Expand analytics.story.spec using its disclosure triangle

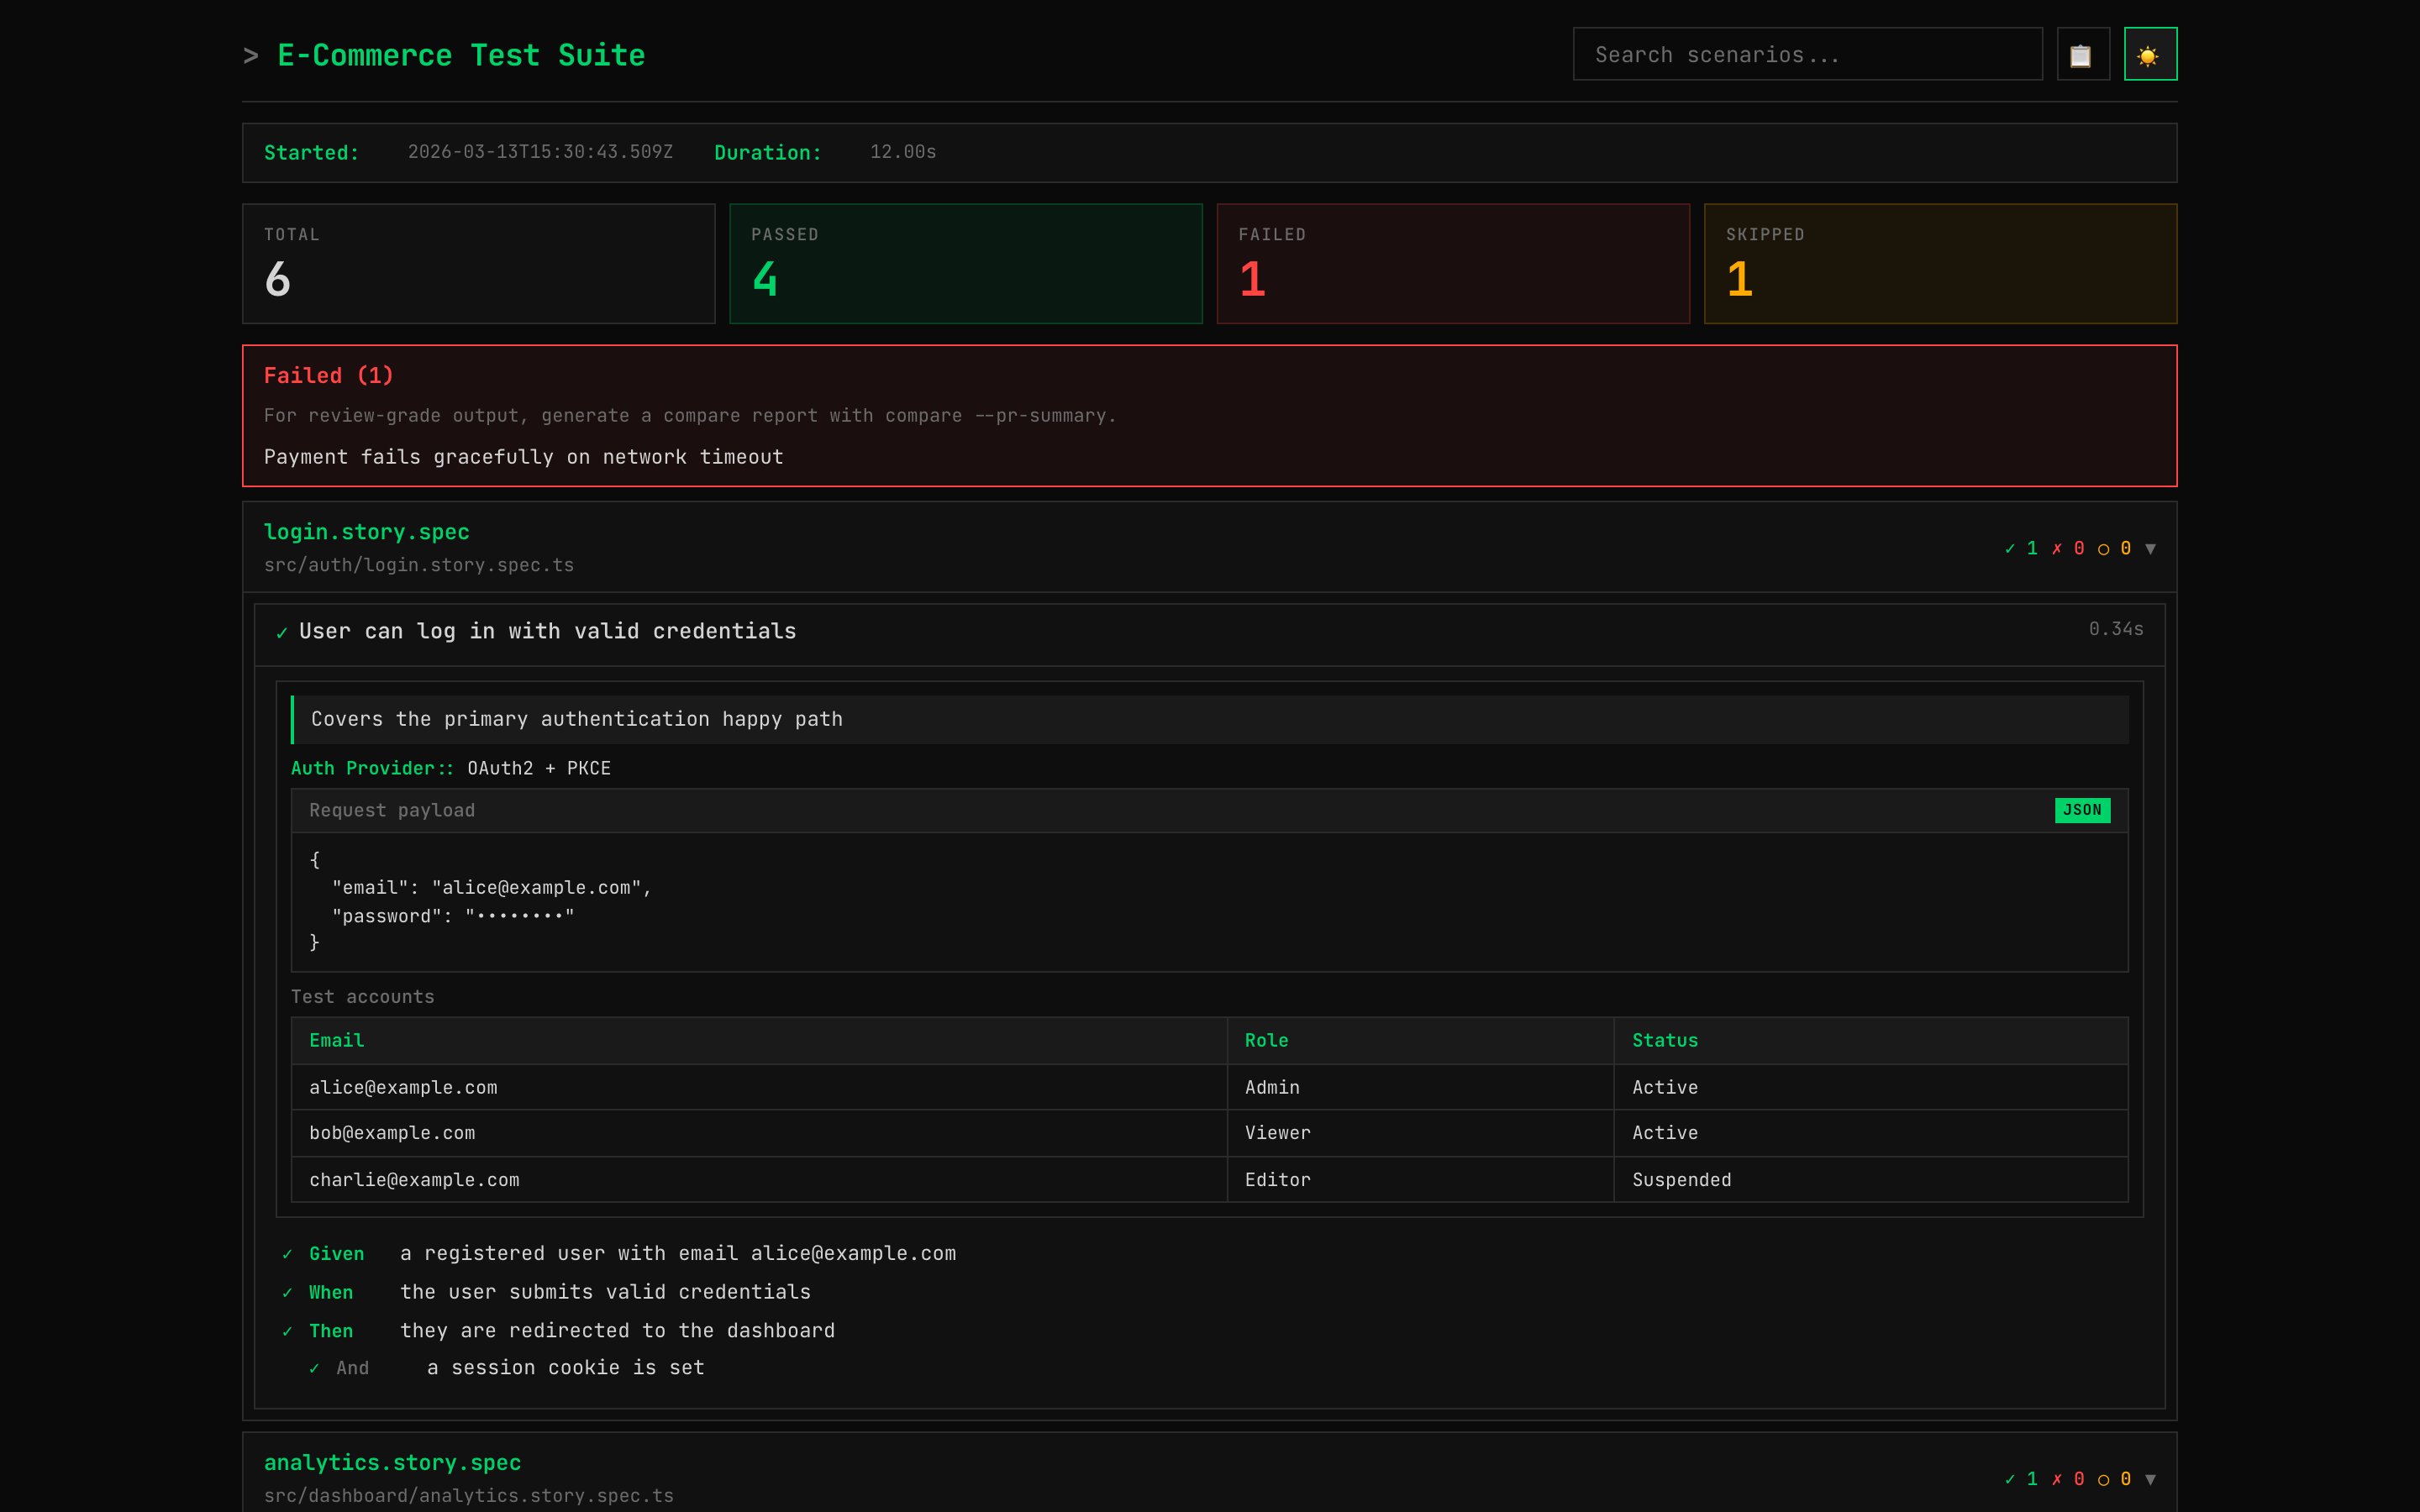(x=2152, y=1479)
